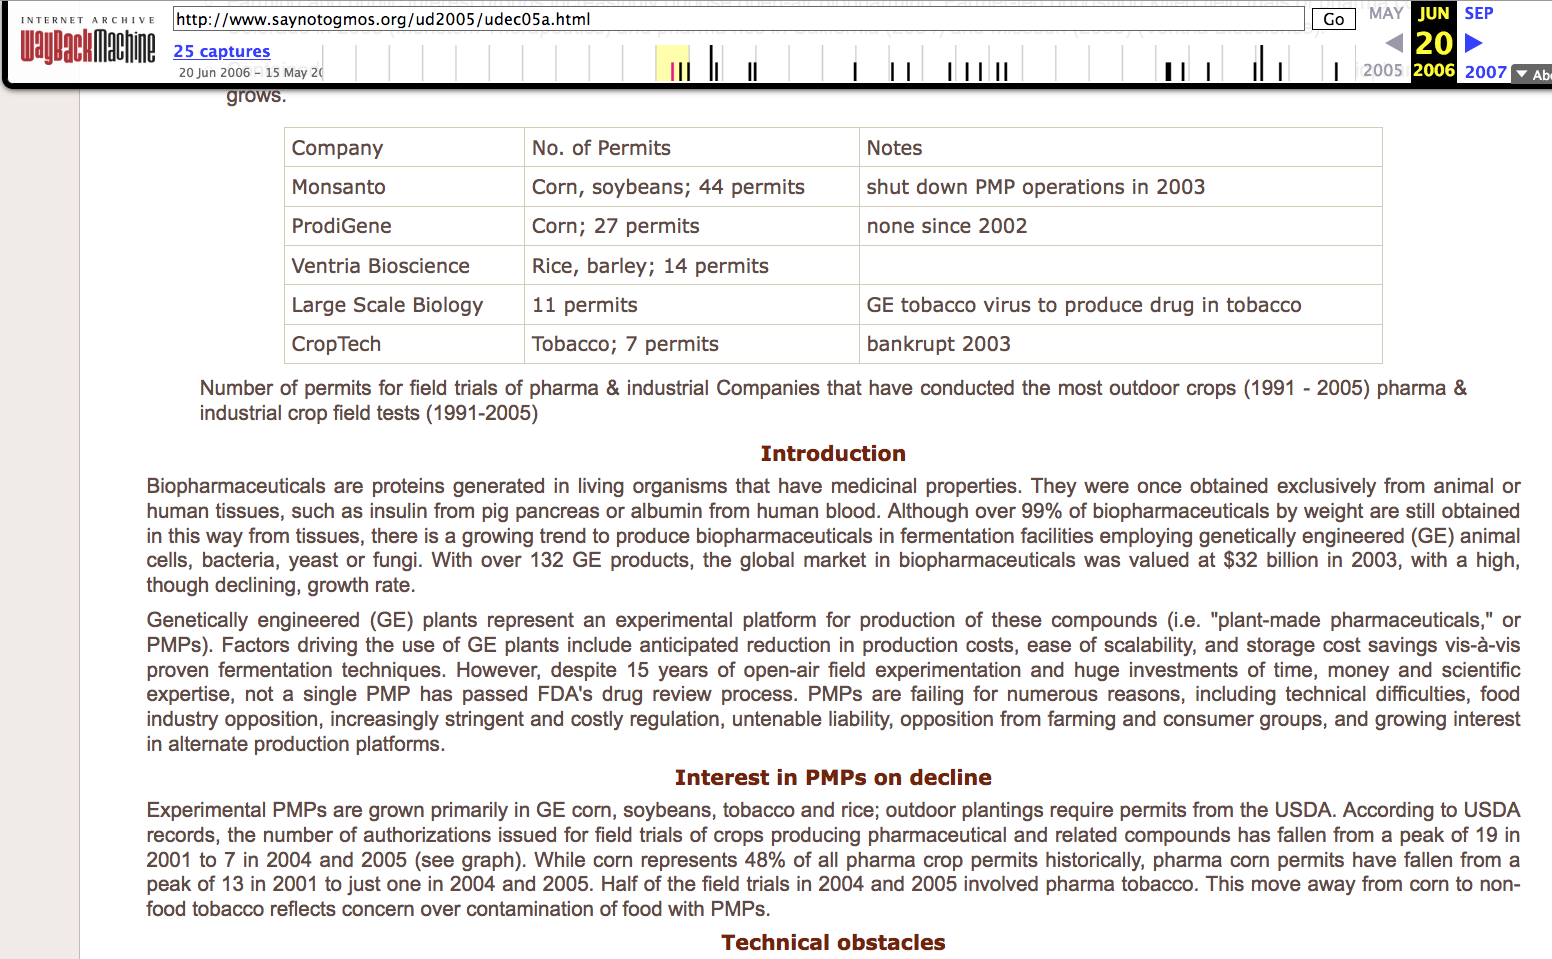Select the No. of Permits header cell
Image resolution: width=1552 pixels, height=959 pixels.
pos(692,147)
